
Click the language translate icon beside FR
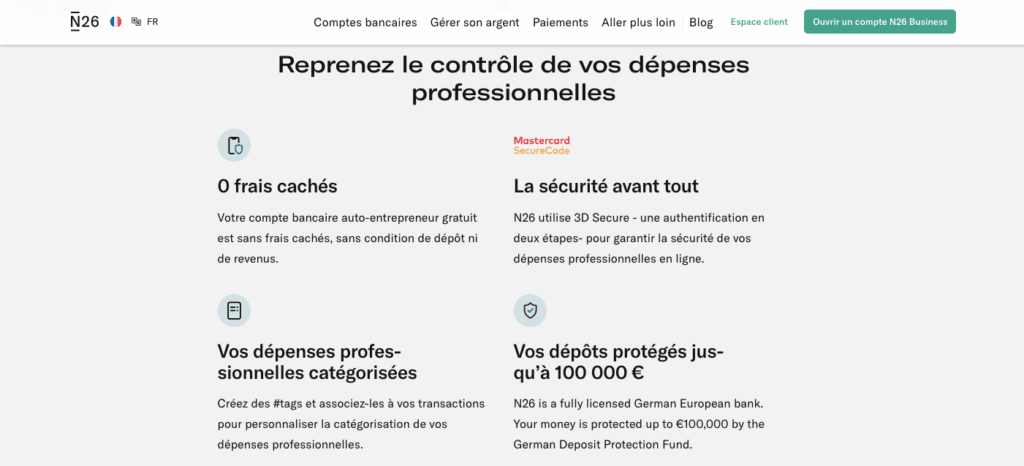pyautogui.click(x=136, y=22)
